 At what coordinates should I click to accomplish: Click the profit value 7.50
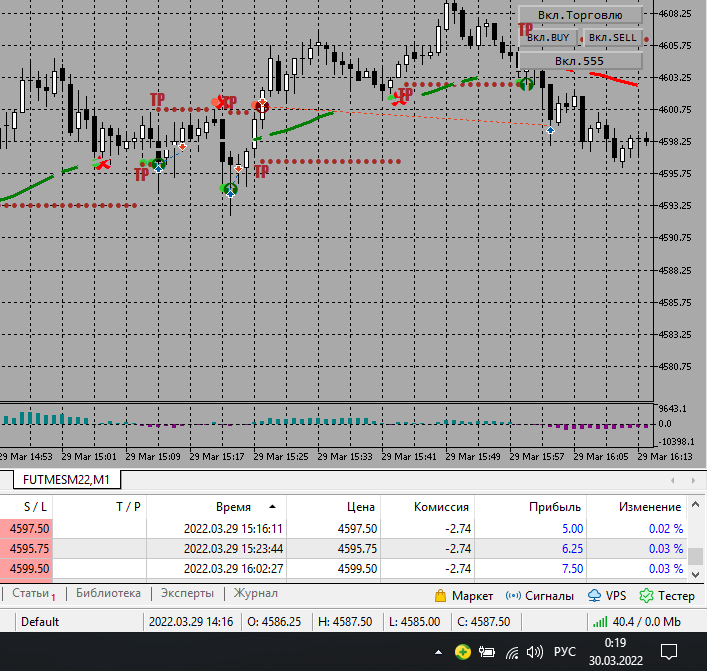pyautogui.click(x=572, y=569)
